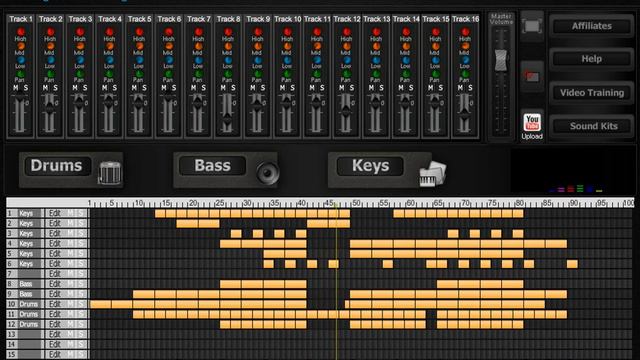Click first orange block in row 10 Drums
Screen dimensions: 640x360
[x=100, y=304]
